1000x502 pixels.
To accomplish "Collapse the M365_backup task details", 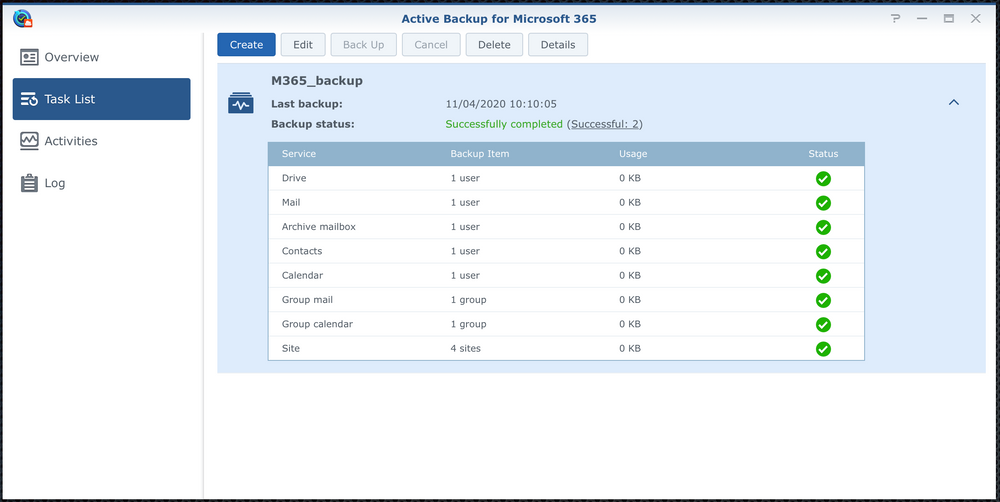I will (953, 102).
